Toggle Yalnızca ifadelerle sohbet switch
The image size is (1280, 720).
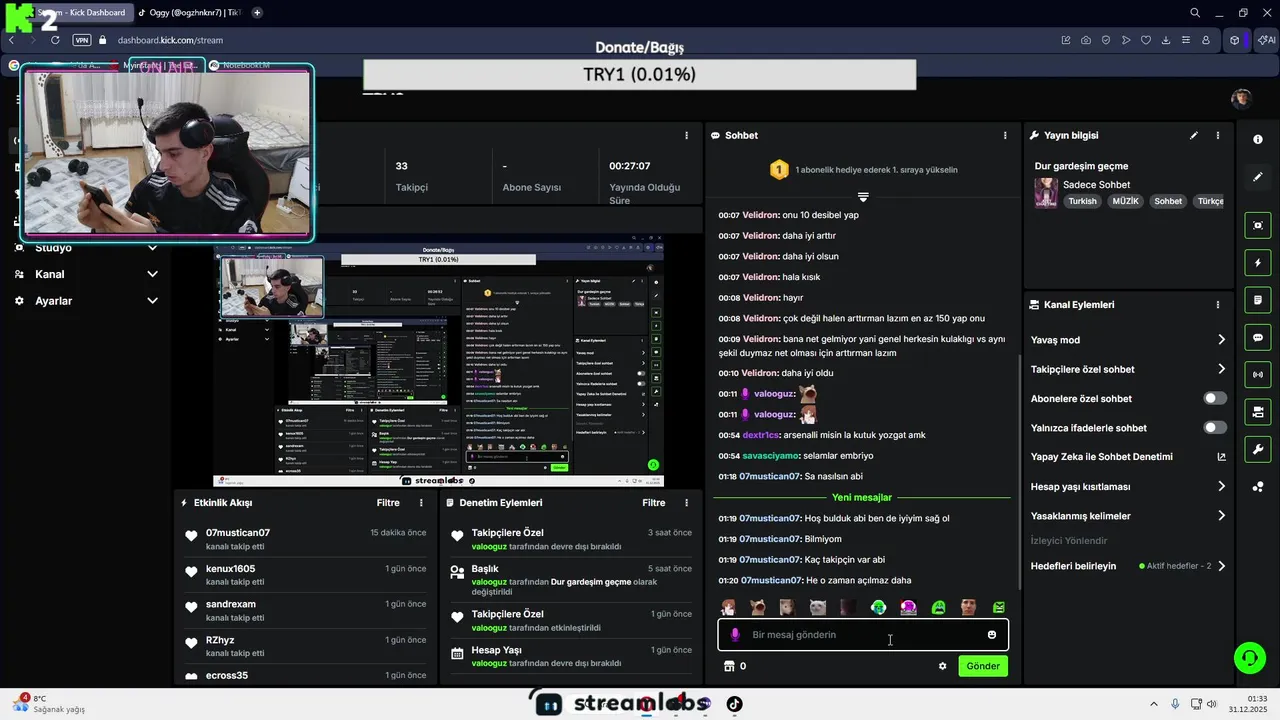1215,428
